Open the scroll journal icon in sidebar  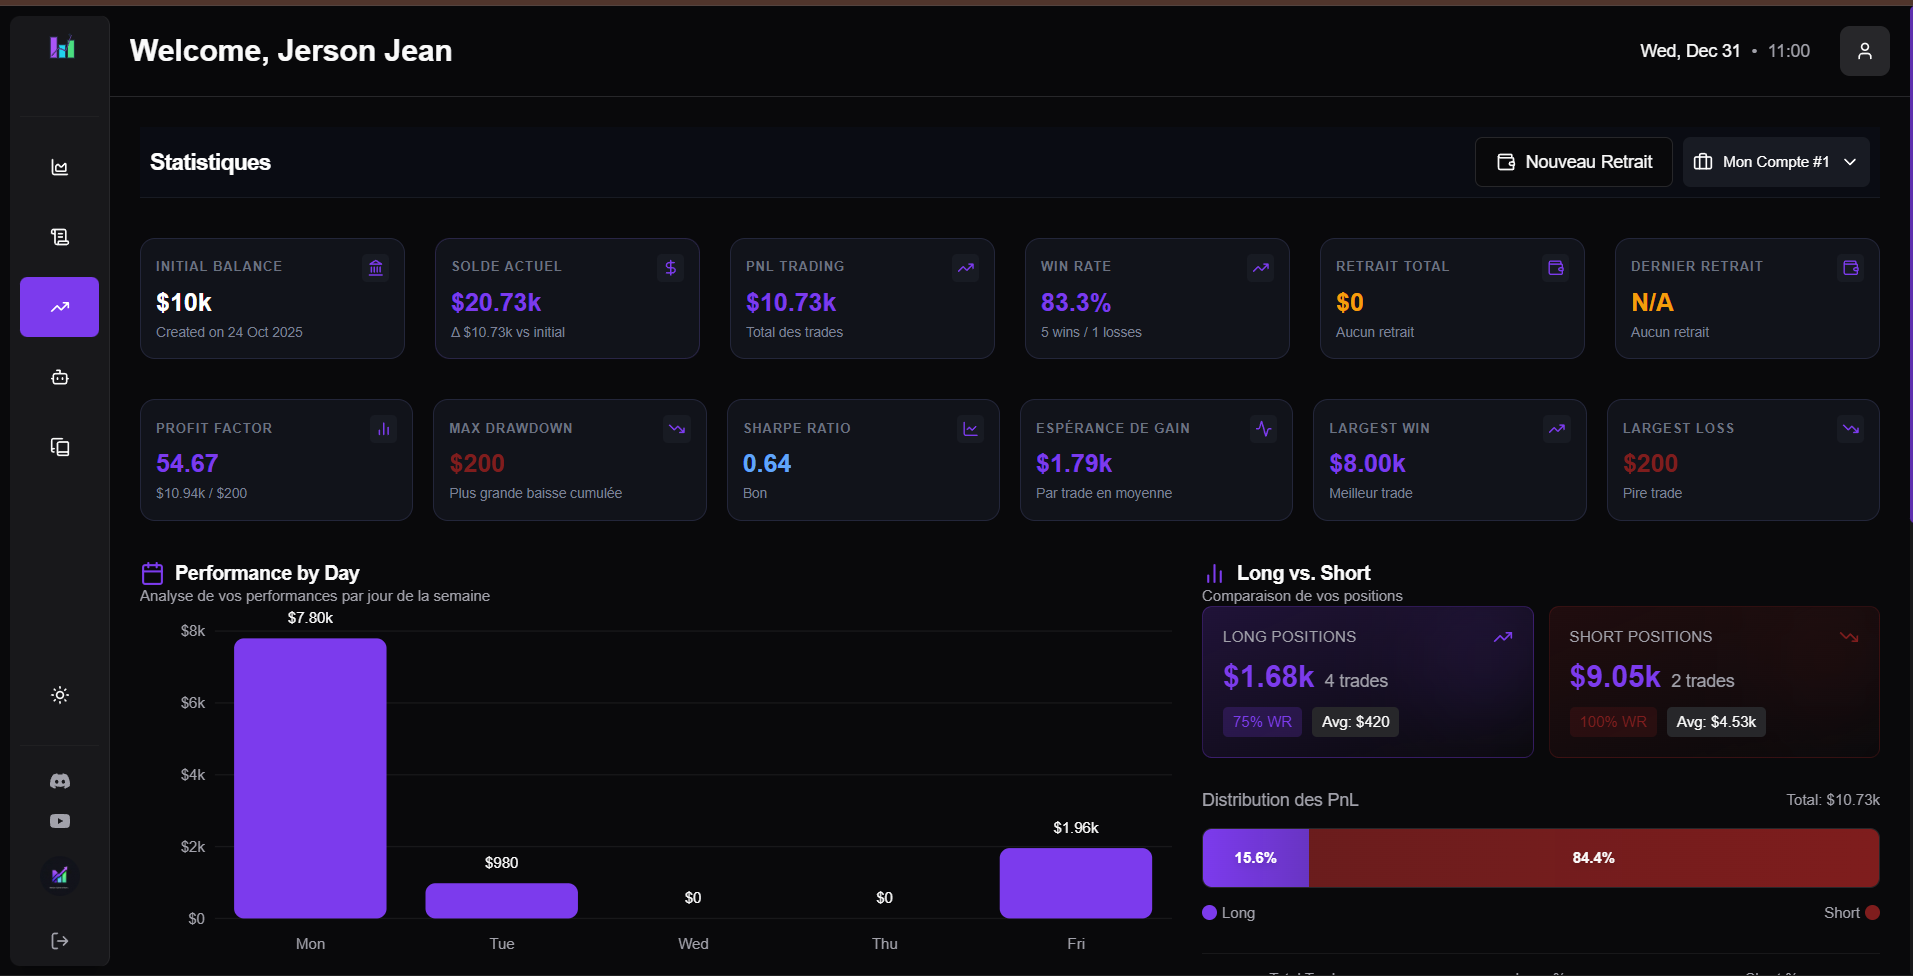tap(60, 237)
